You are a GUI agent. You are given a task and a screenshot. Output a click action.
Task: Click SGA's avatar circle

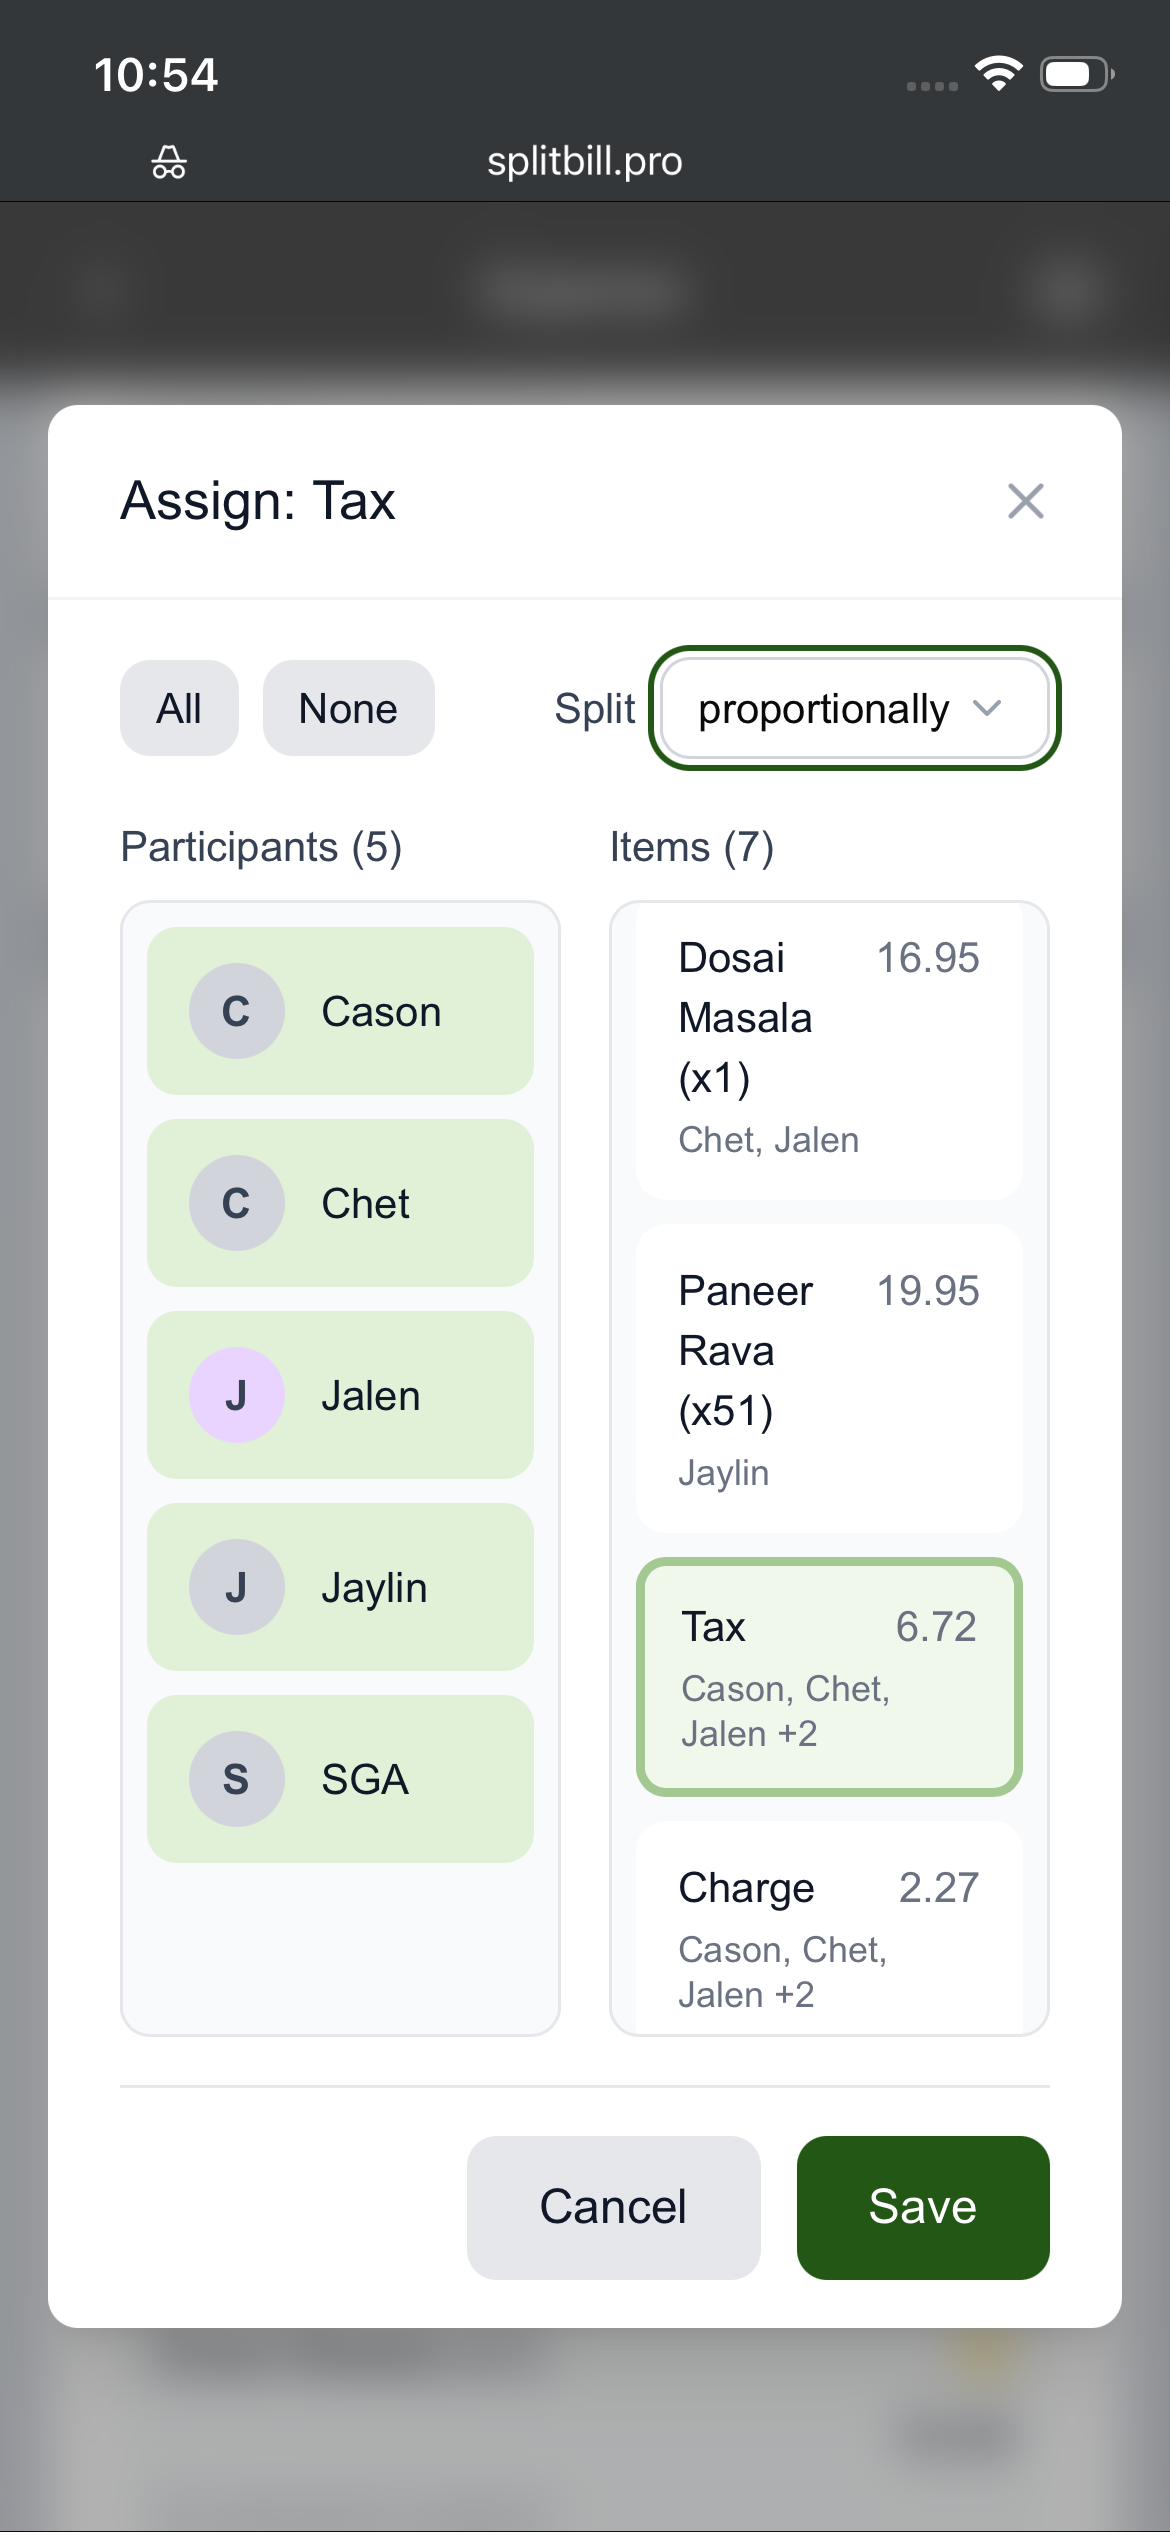tap(236, 1779)
